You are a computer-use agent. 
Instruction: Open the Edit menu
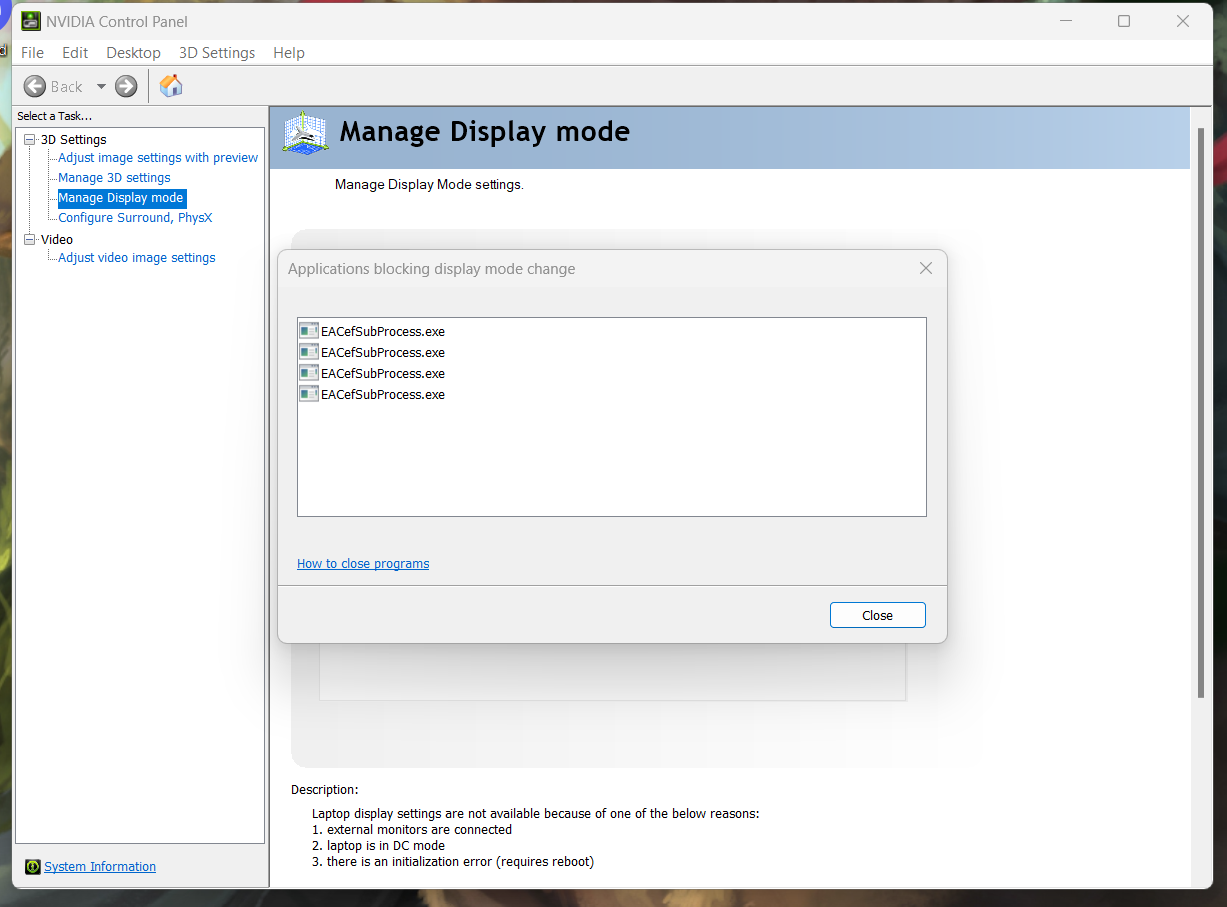75,53
